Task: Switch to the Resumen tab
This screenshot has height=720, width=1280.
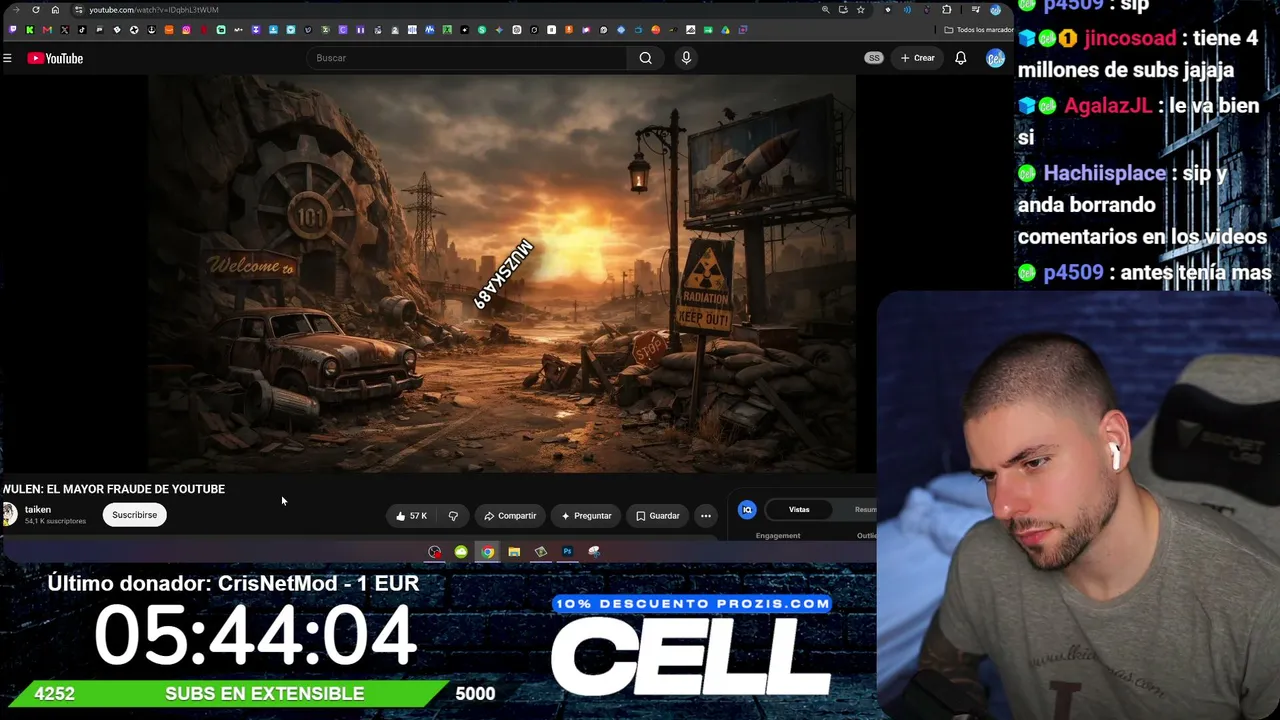Action: (x=865, y=510)
